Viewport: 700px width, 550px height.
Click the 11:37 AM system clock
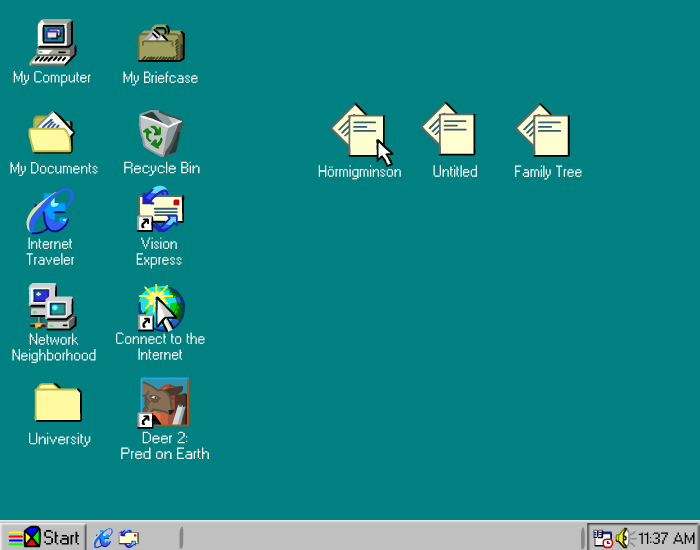tap(666, 538)
